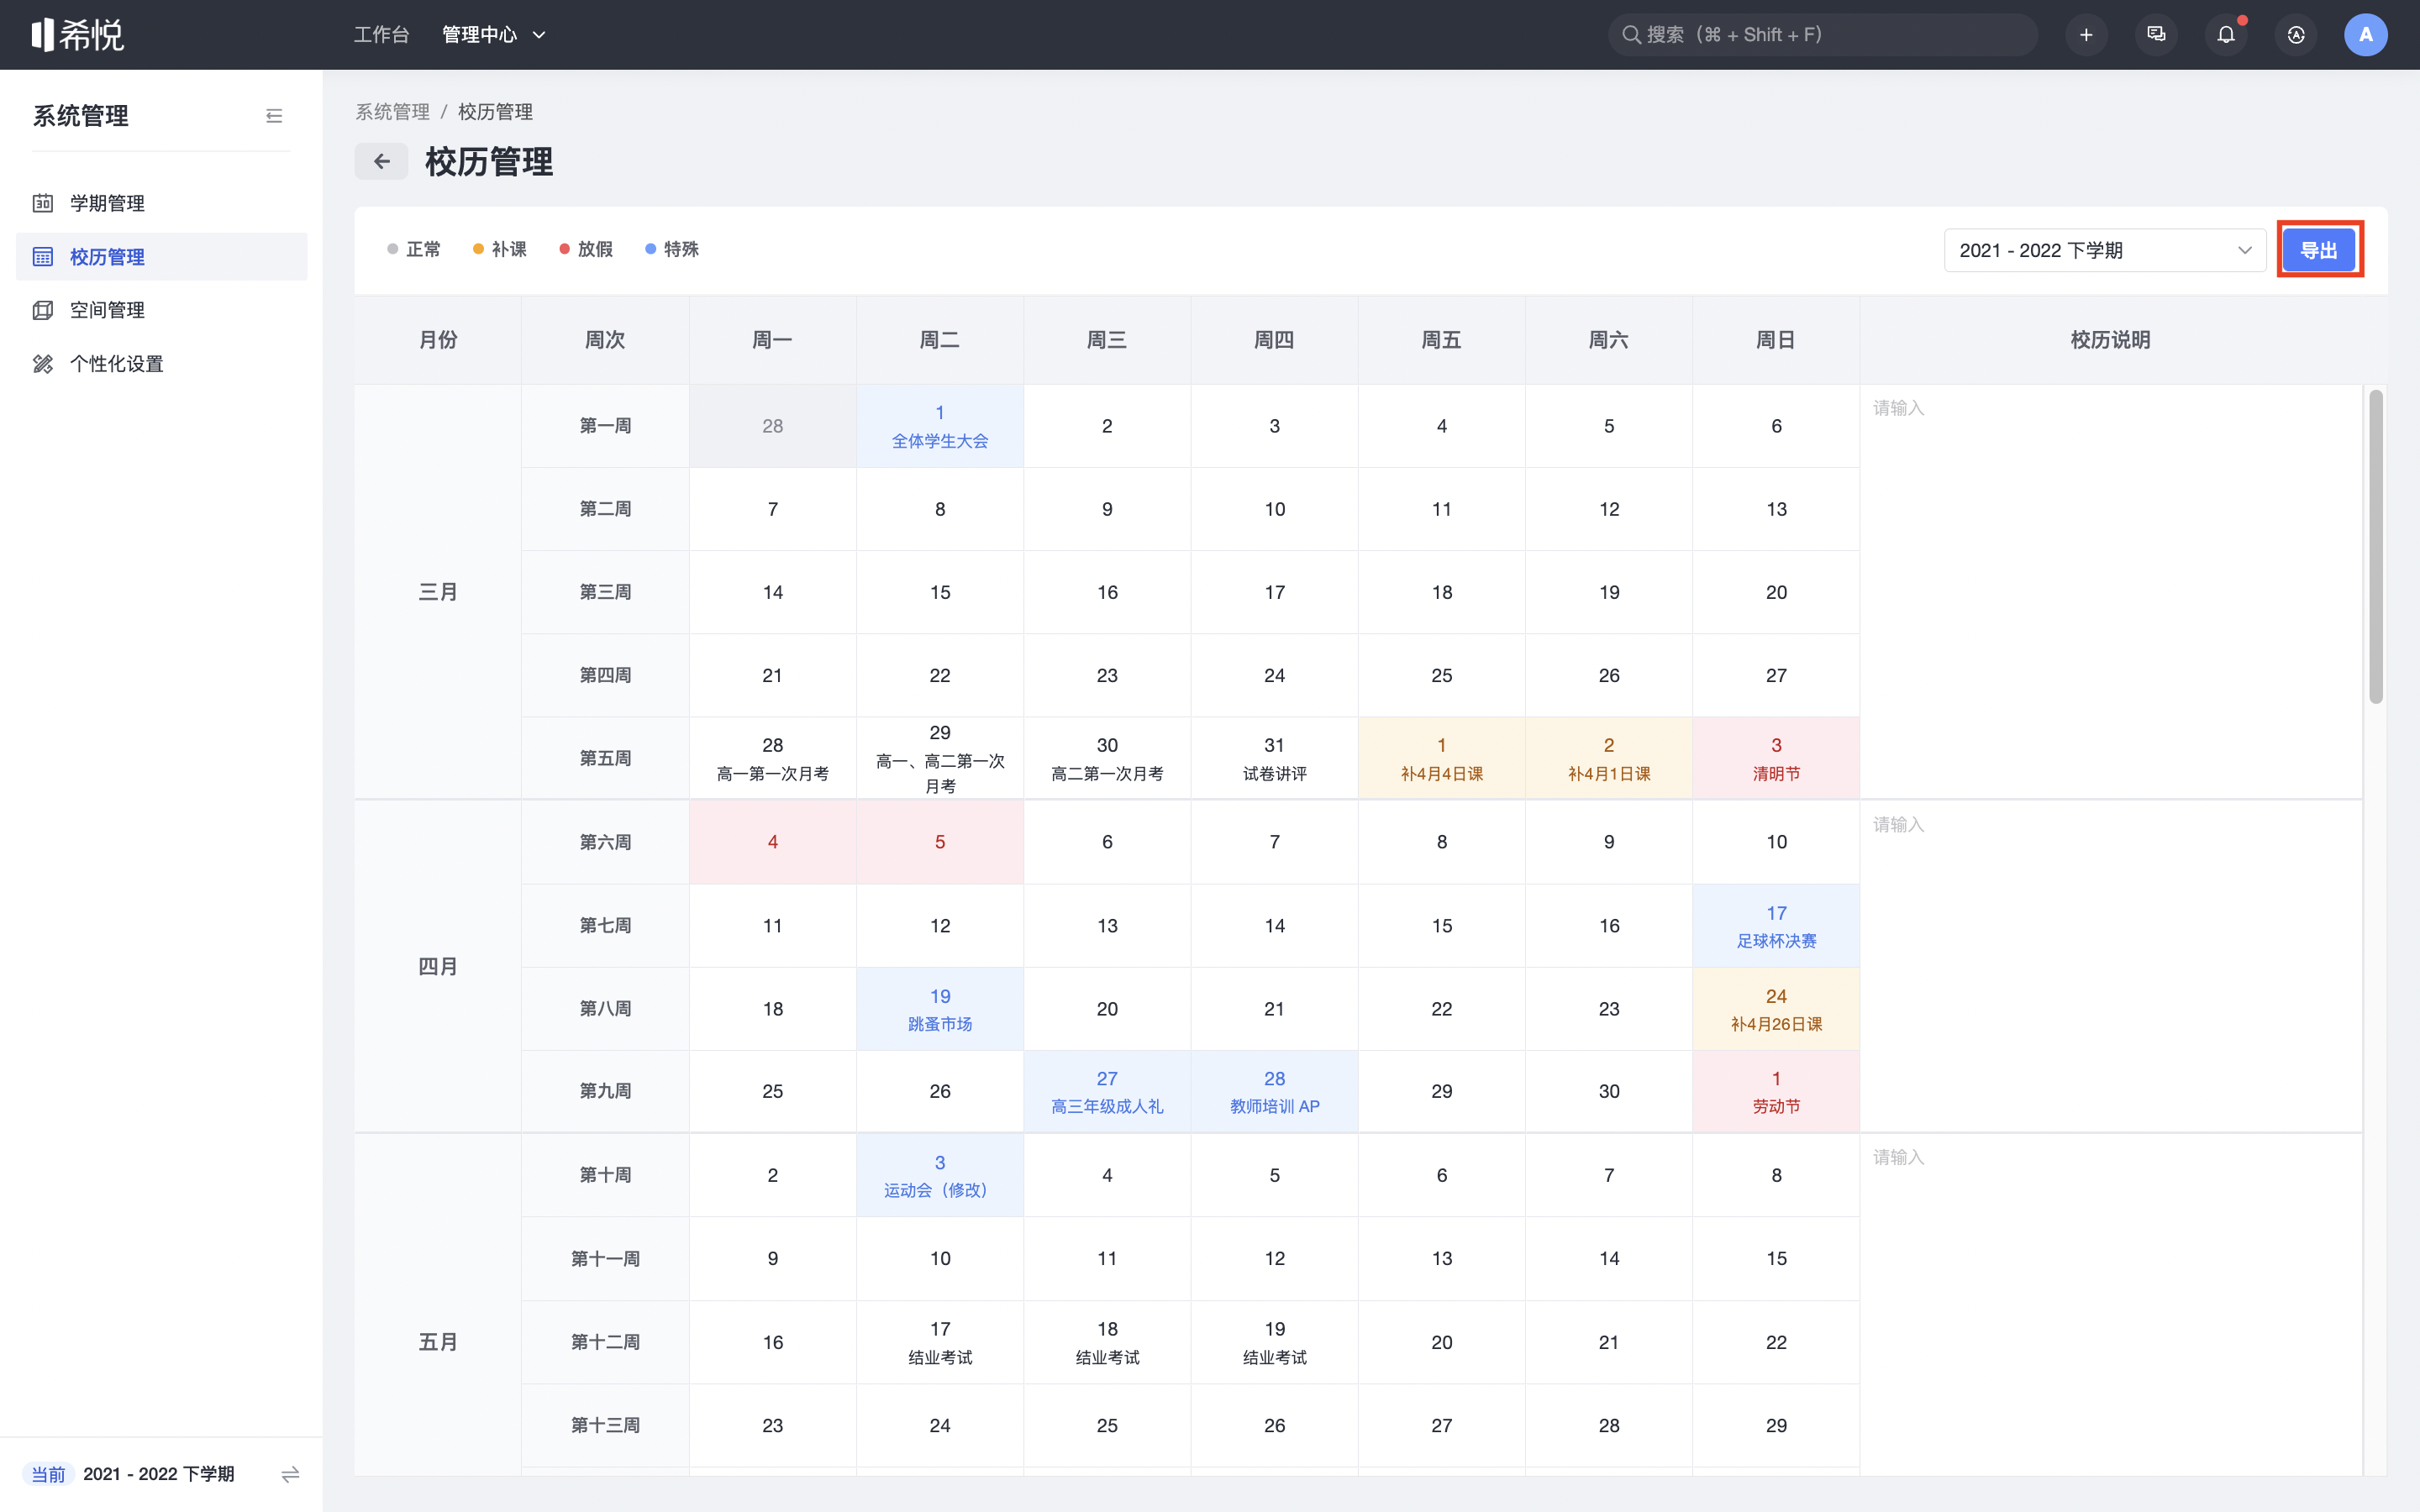Screen dimensions: 2420x1512
Task: Click the orange 补课 legend dot
Action: [x=478, y=249]
